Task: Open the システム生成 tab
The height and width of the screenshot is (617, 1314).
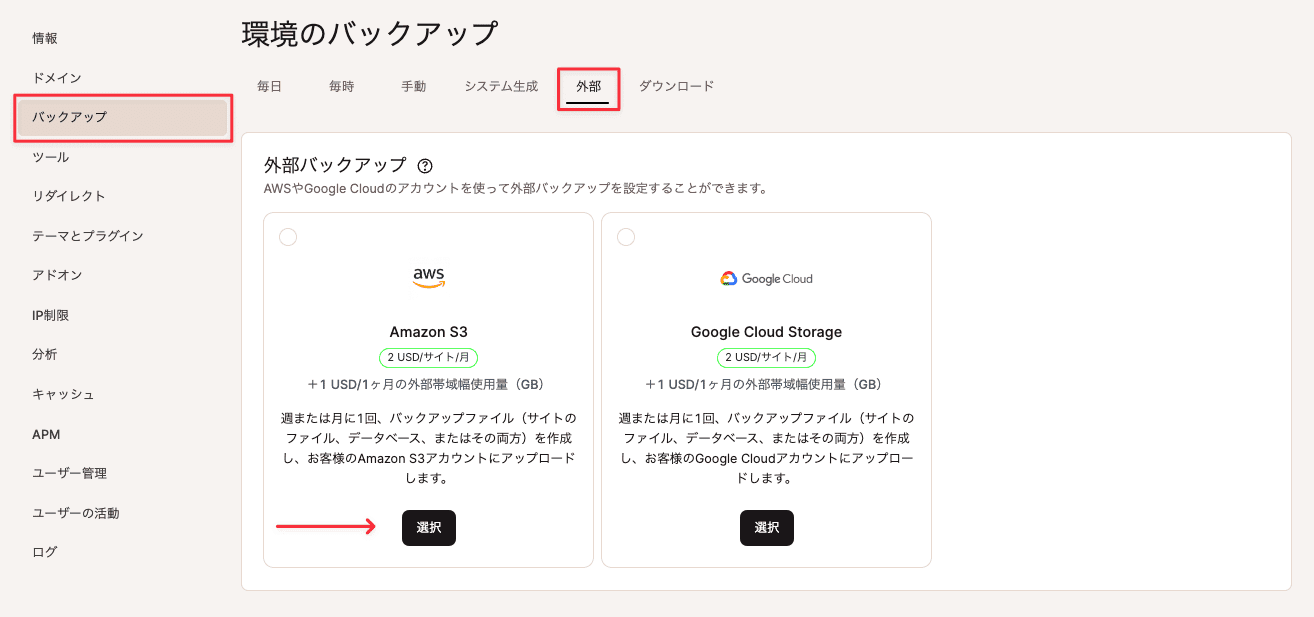Action: tap(499, 86)
